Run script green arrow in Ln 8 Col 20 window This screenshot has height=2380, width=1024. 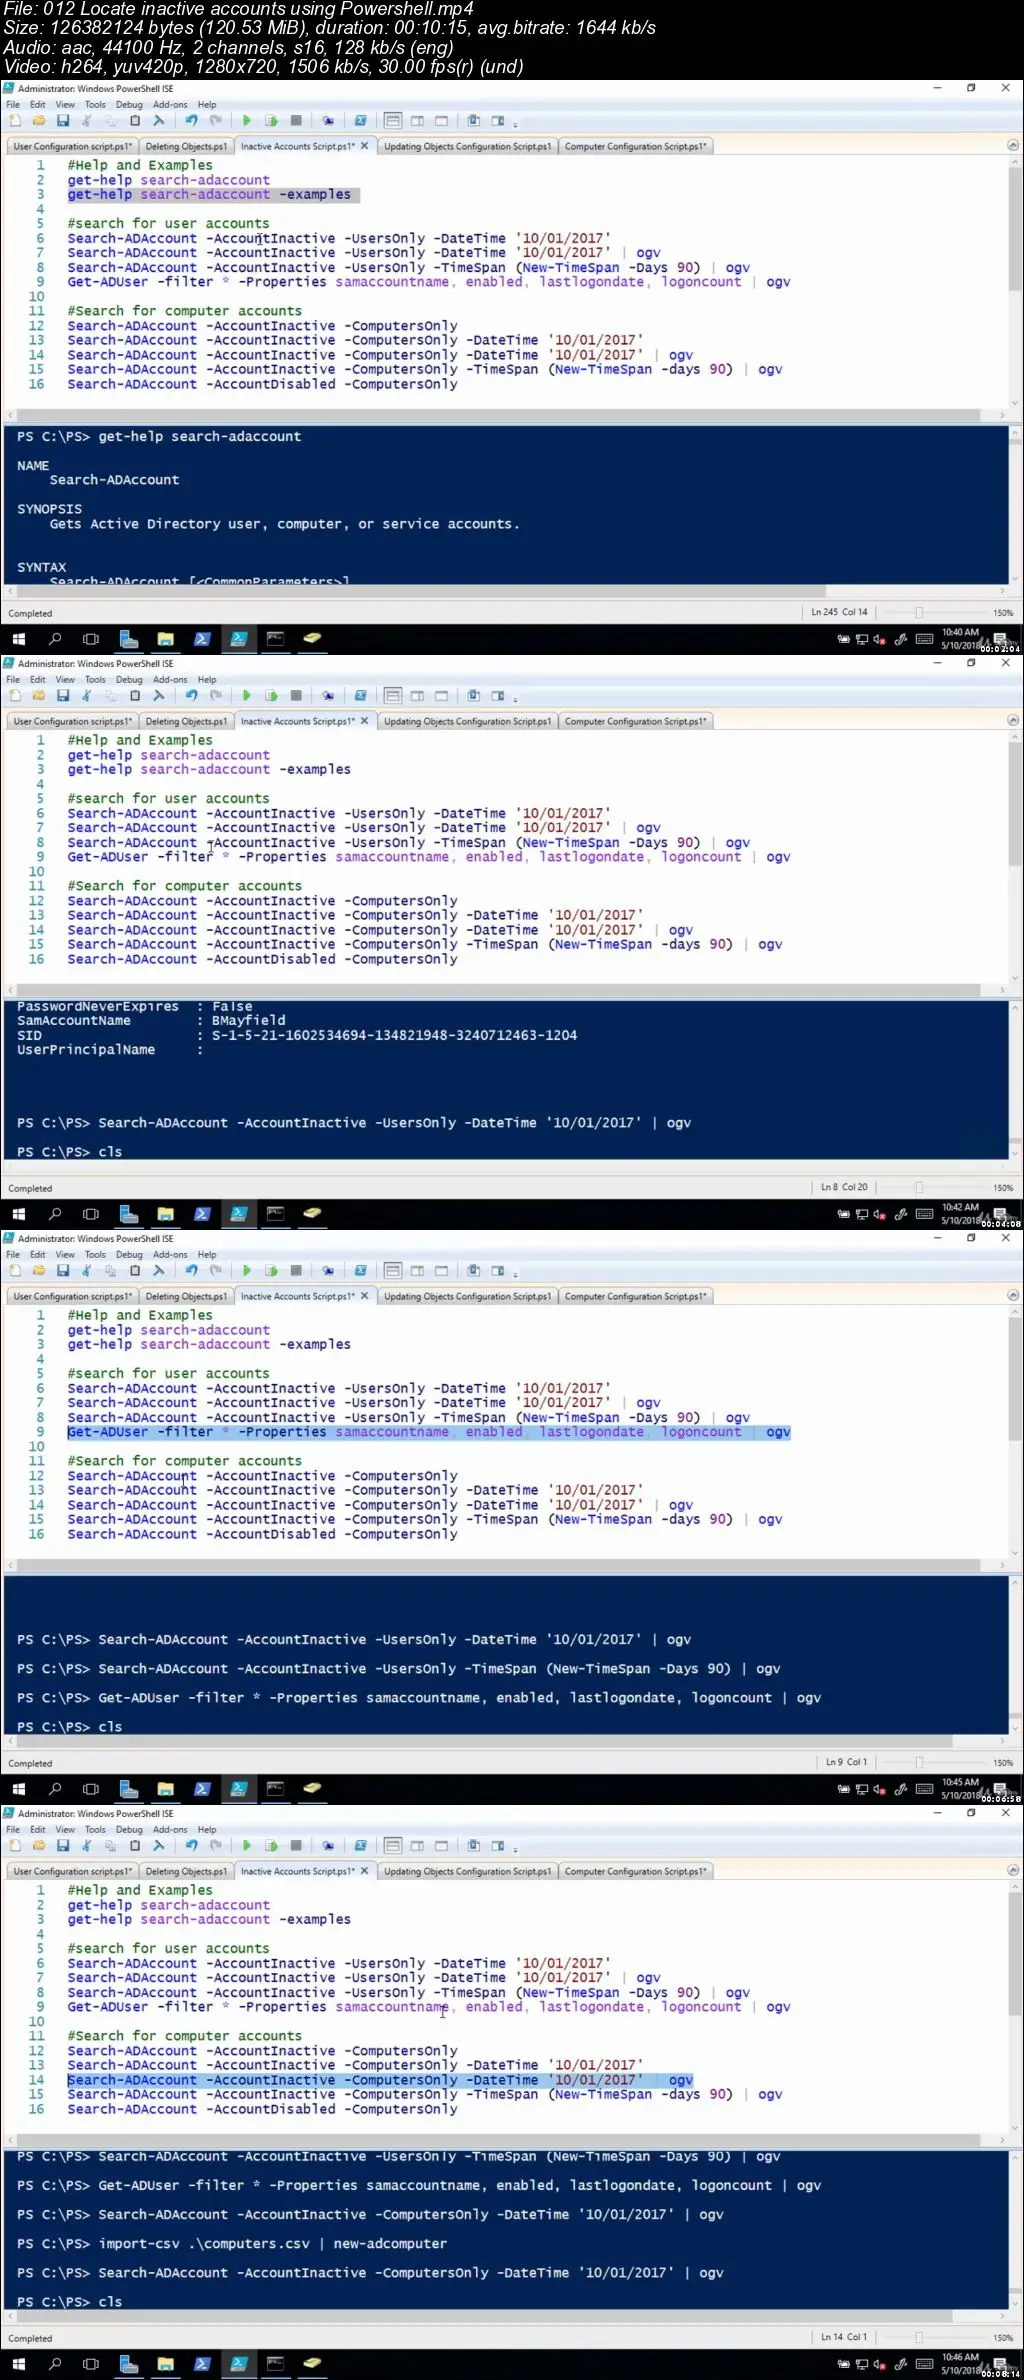click(x=246, y=696)
